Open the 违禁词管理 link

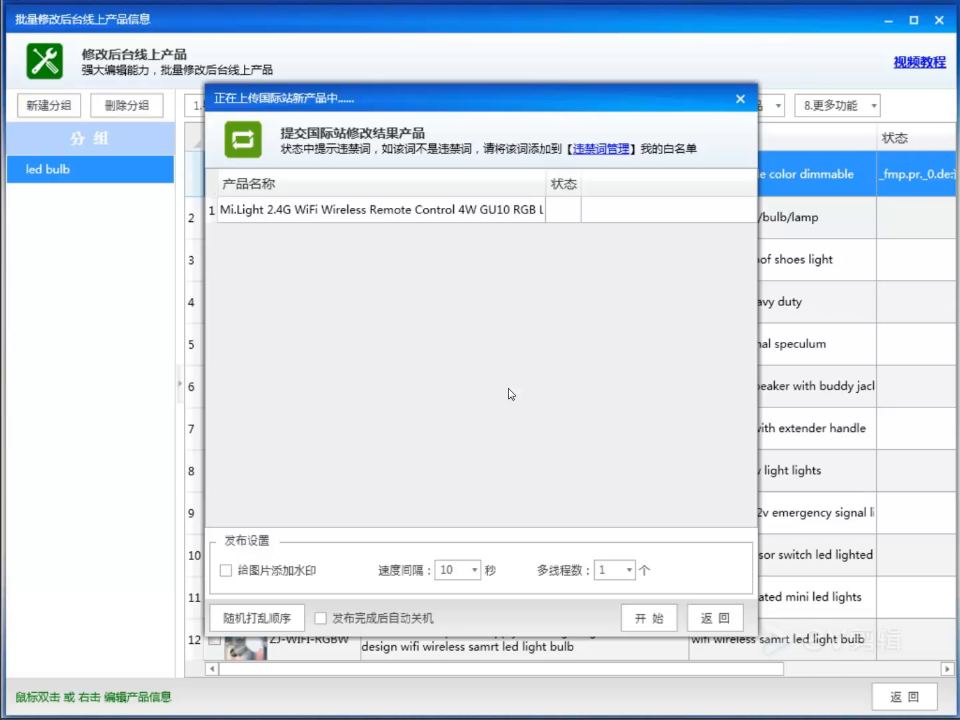point(601,149)
